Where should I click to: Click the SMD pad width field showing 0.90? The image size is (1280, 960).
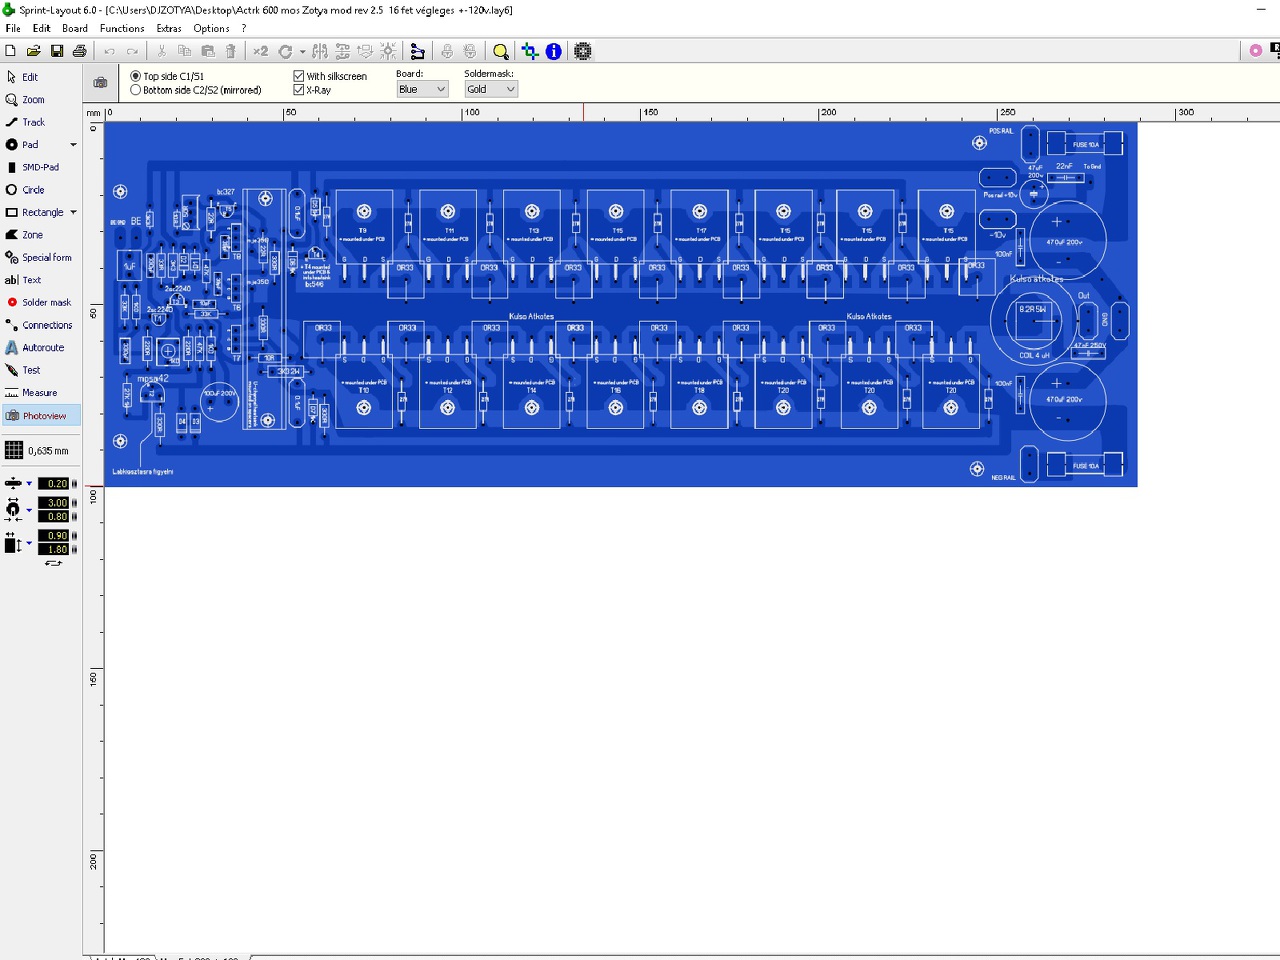(53, 536)
